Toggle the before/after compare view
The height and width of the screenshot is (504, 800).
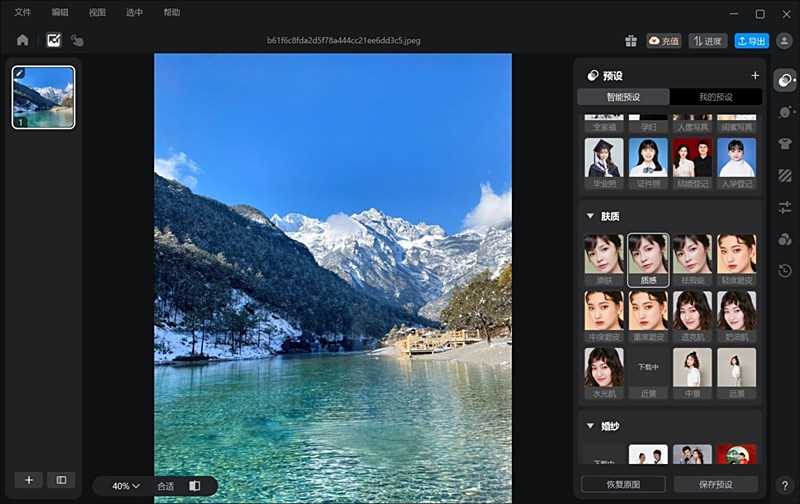pos(195,486)
